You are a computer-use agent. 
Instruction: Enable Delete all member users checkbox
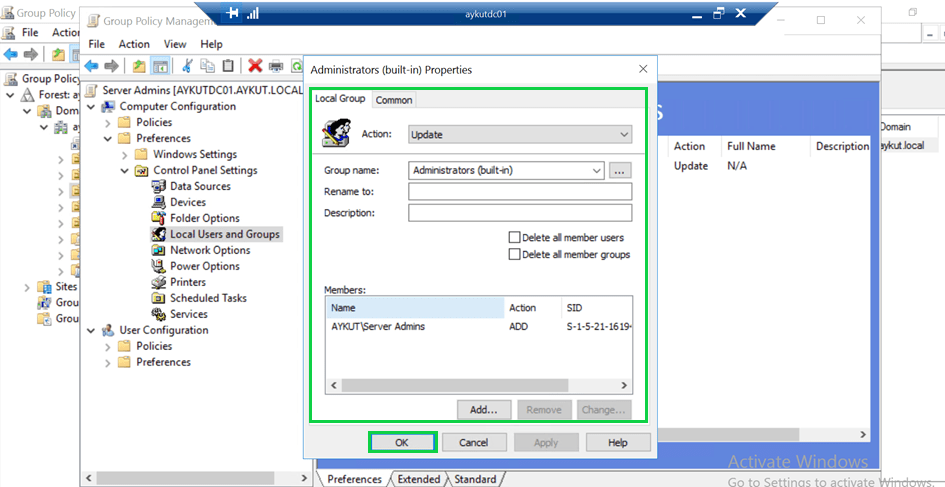pyautogui.click(x=515, y=238)
